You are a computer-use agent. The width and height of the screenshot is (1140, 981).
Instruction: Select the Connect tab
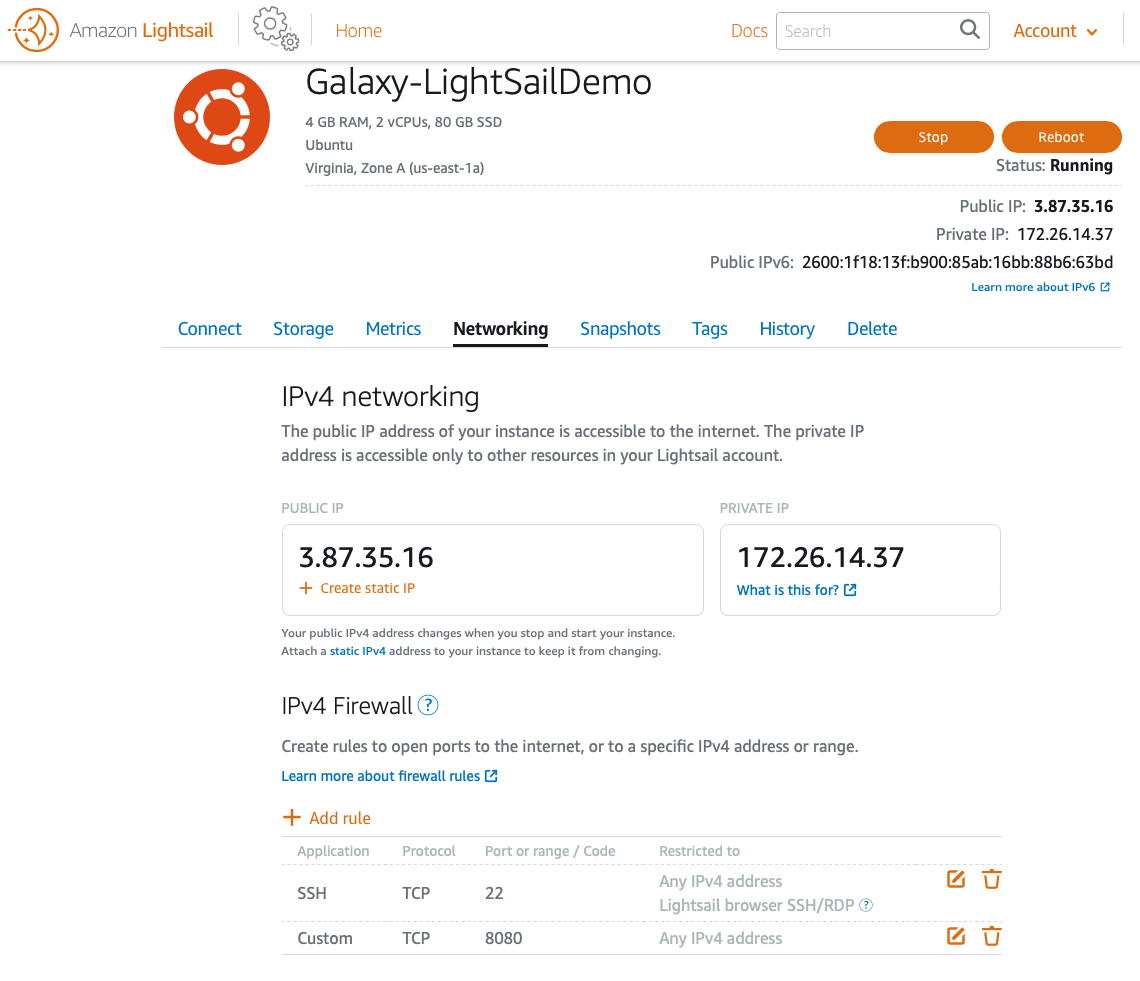[209, 329]
